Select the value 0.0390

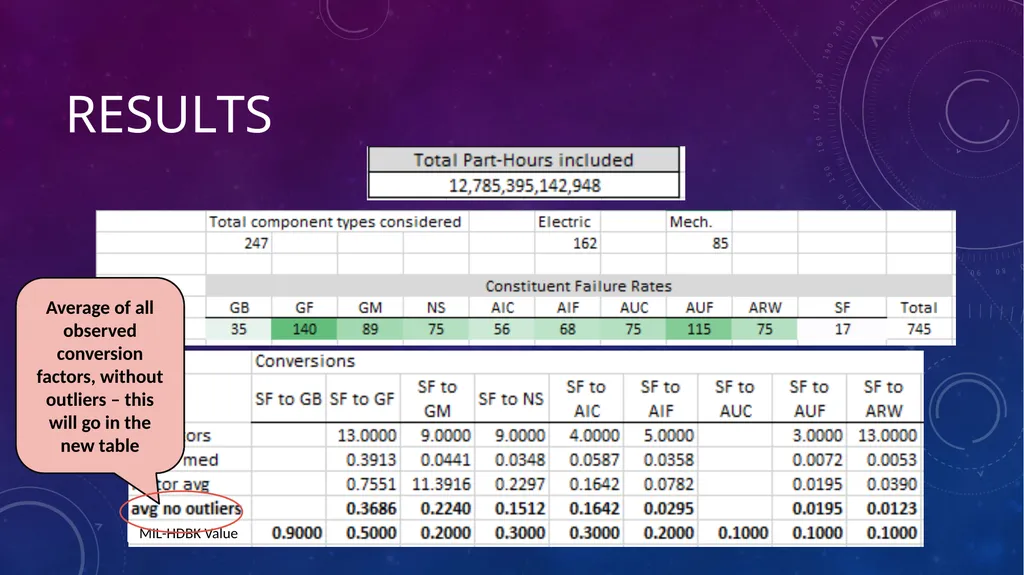(x=891, y=484)
